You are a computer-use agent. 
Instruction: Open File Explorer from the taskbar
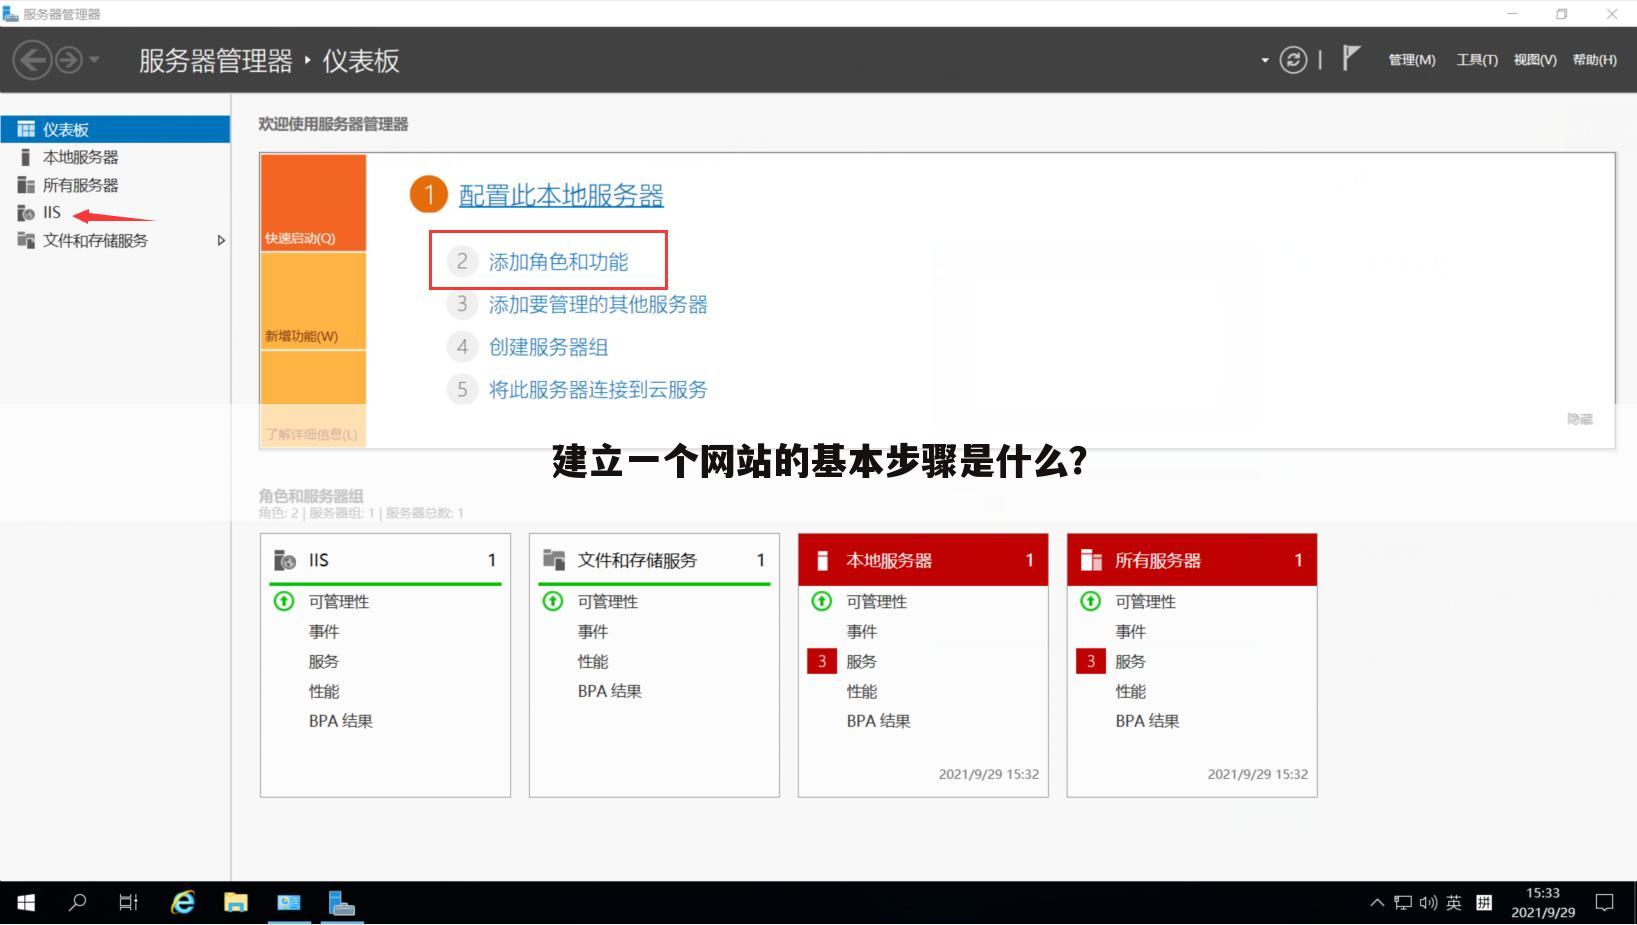pyautogui.click(x=236, y=902)
